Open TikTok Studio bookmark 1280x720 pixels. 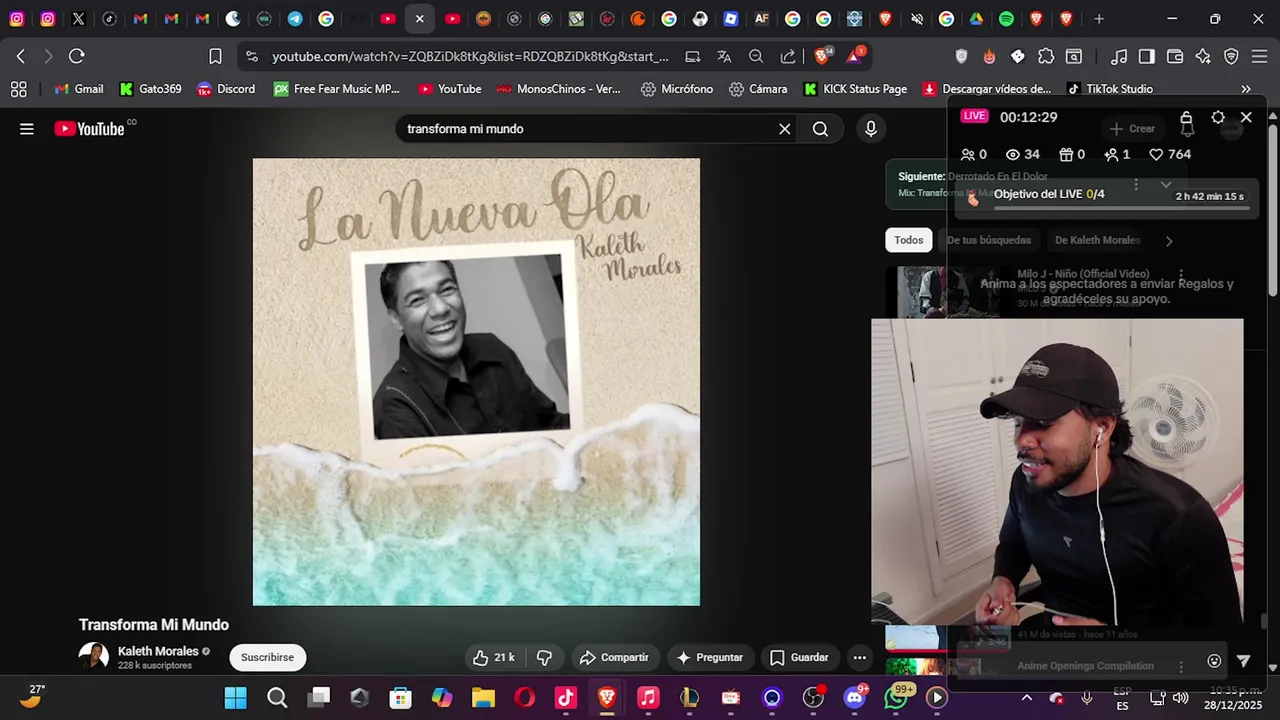tap(1110, 89)
